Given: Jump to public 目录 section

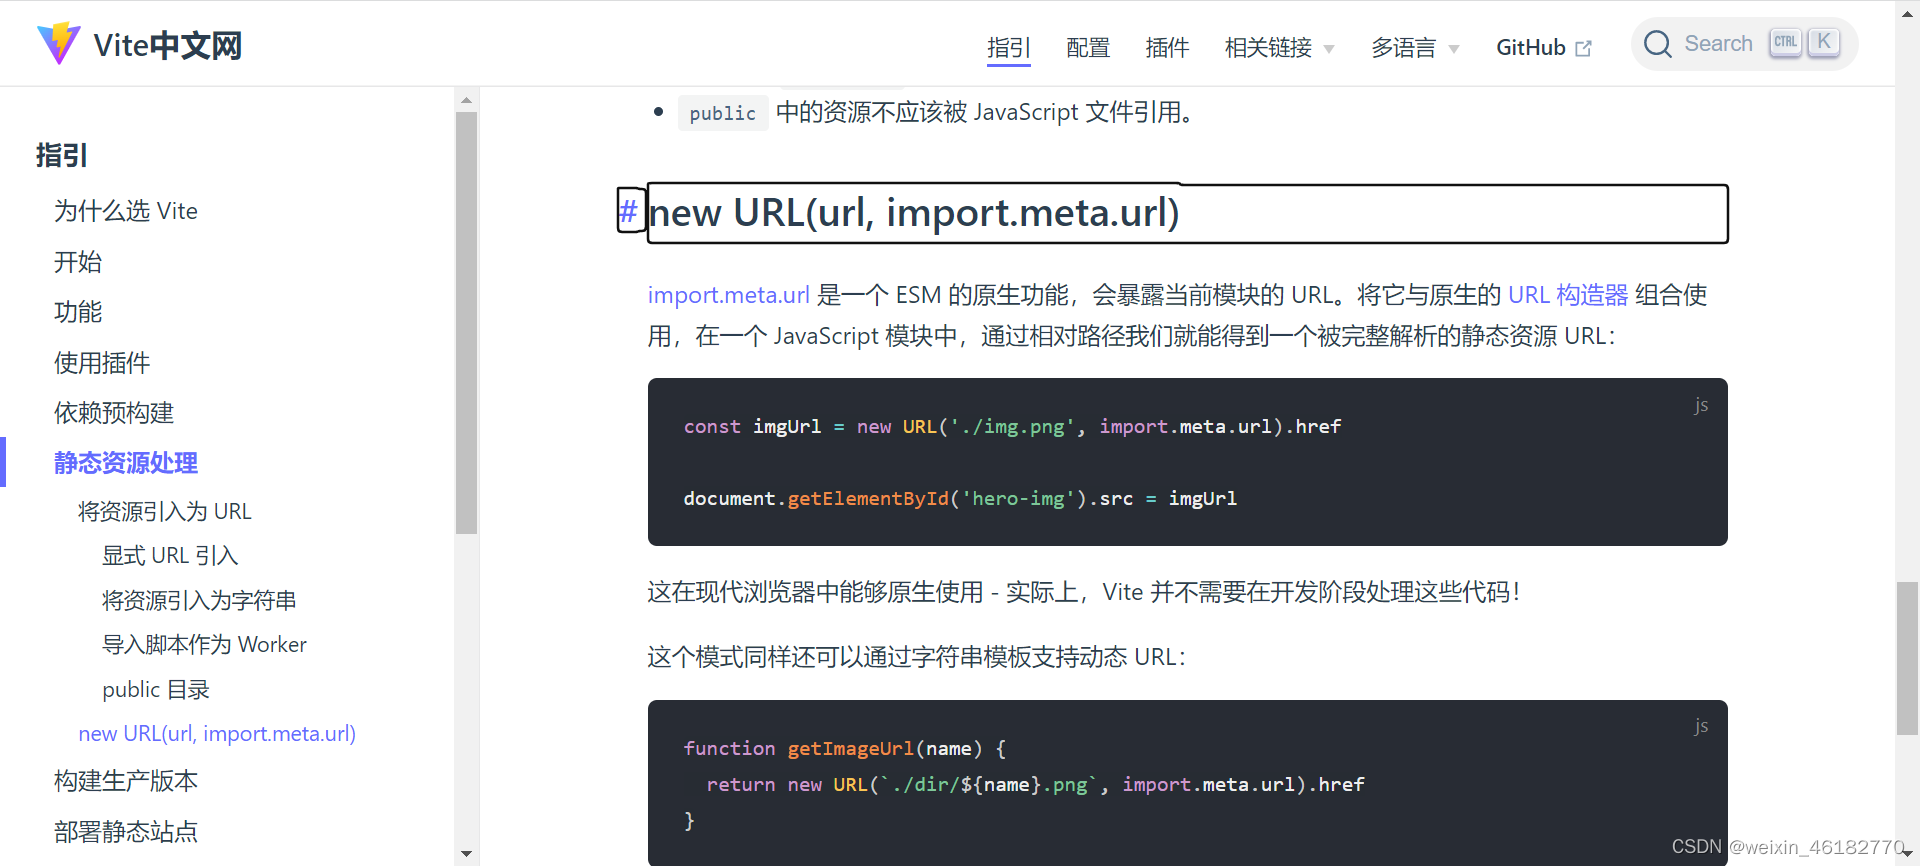Looking at the screenshot, I should point(156,689).
